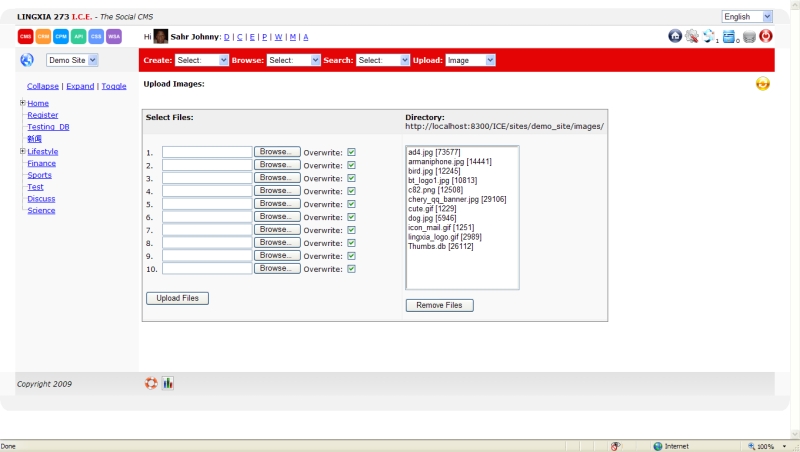Screen dimensions: 800x452
Task: Open the Testing_DB tree link
Action: click(x=48, y=127)
